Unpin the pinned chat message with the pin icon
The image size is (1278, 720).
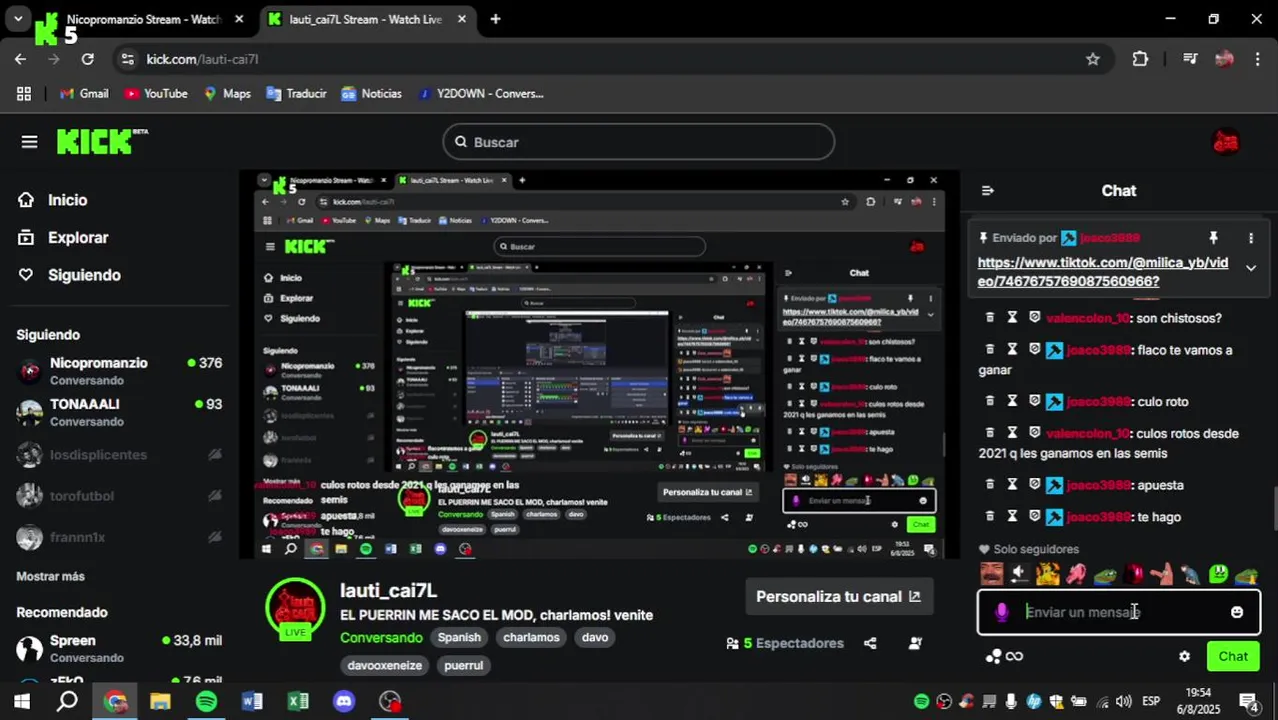coord(1213,238)
